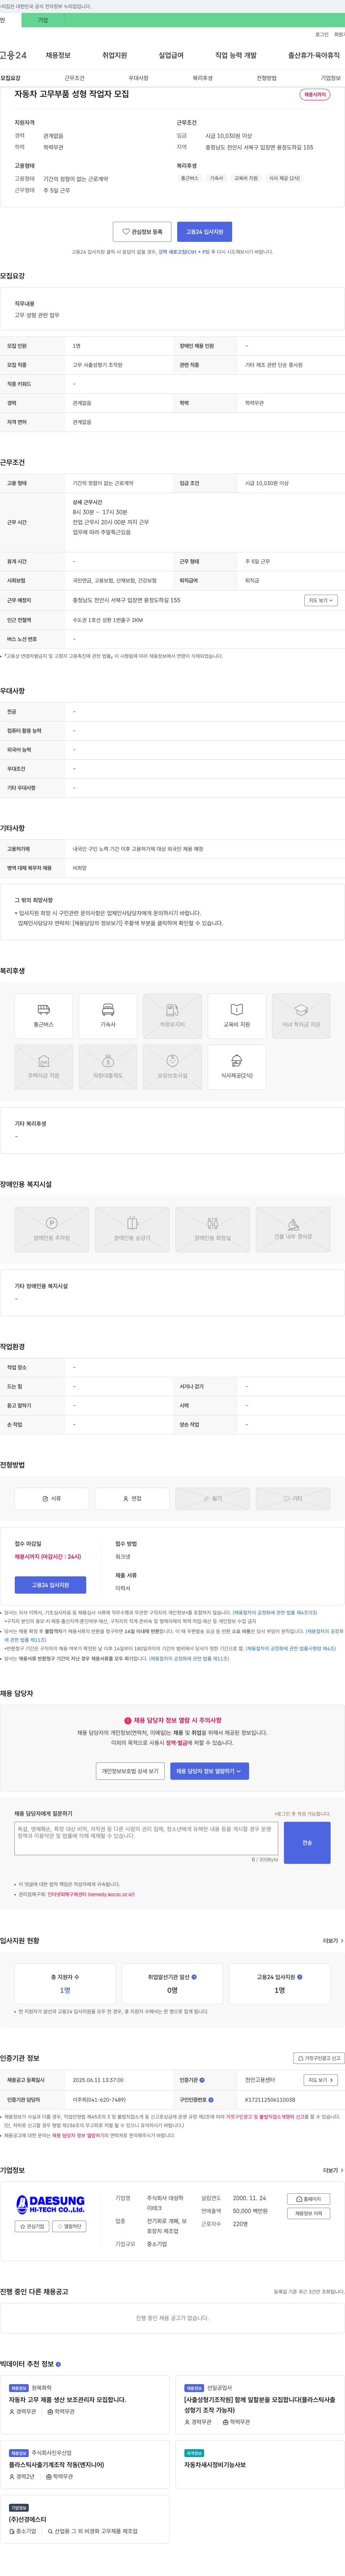The width and height of the screenshot is (345, 2576).
Task: Click the 장애인용 화장실 facility icon
Action: (213, 1229)
